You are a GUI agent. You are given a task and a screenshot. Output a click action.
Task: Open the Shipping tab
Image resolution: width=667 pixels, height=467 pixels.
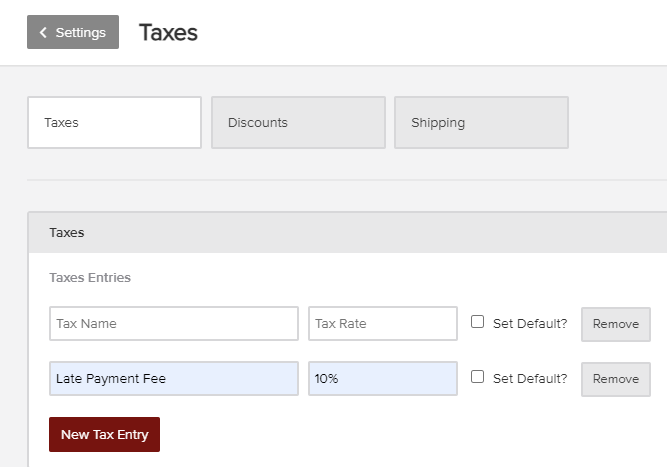tap(481, 122)
